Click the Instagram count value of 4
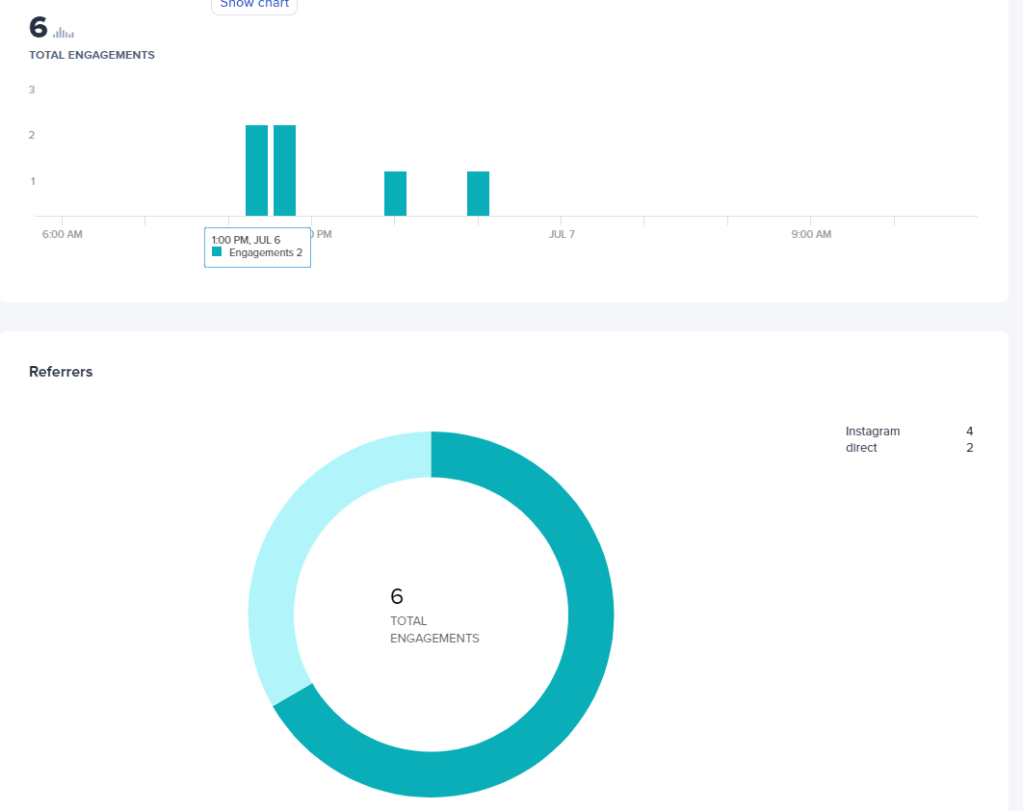The image size is (1023, 811). pyautogui.click(x=968, y=431)
